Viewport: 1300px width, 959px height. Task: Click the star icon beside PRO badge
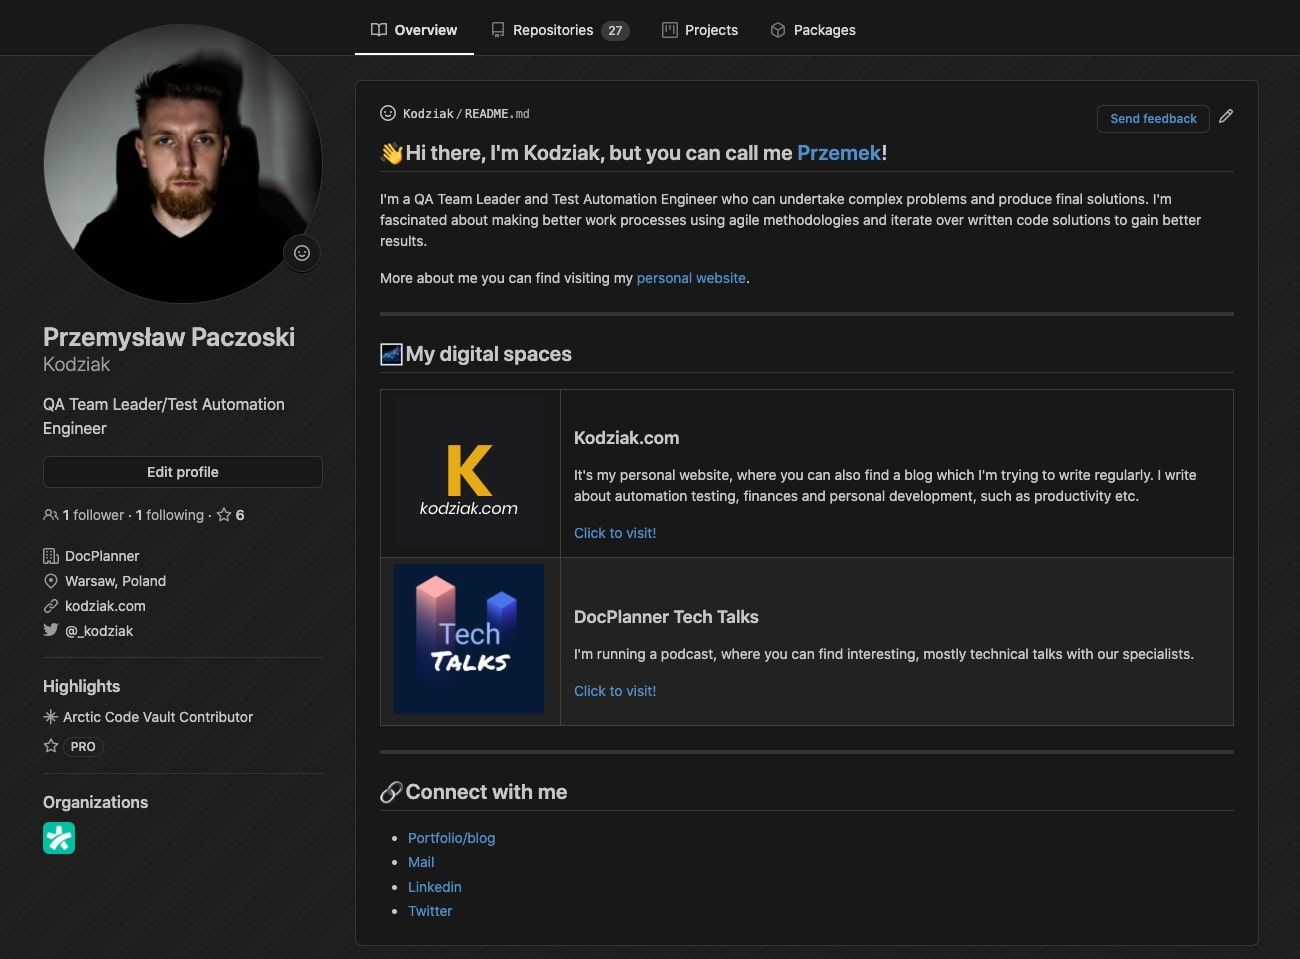pyautogui.click(x=51, y=746)
